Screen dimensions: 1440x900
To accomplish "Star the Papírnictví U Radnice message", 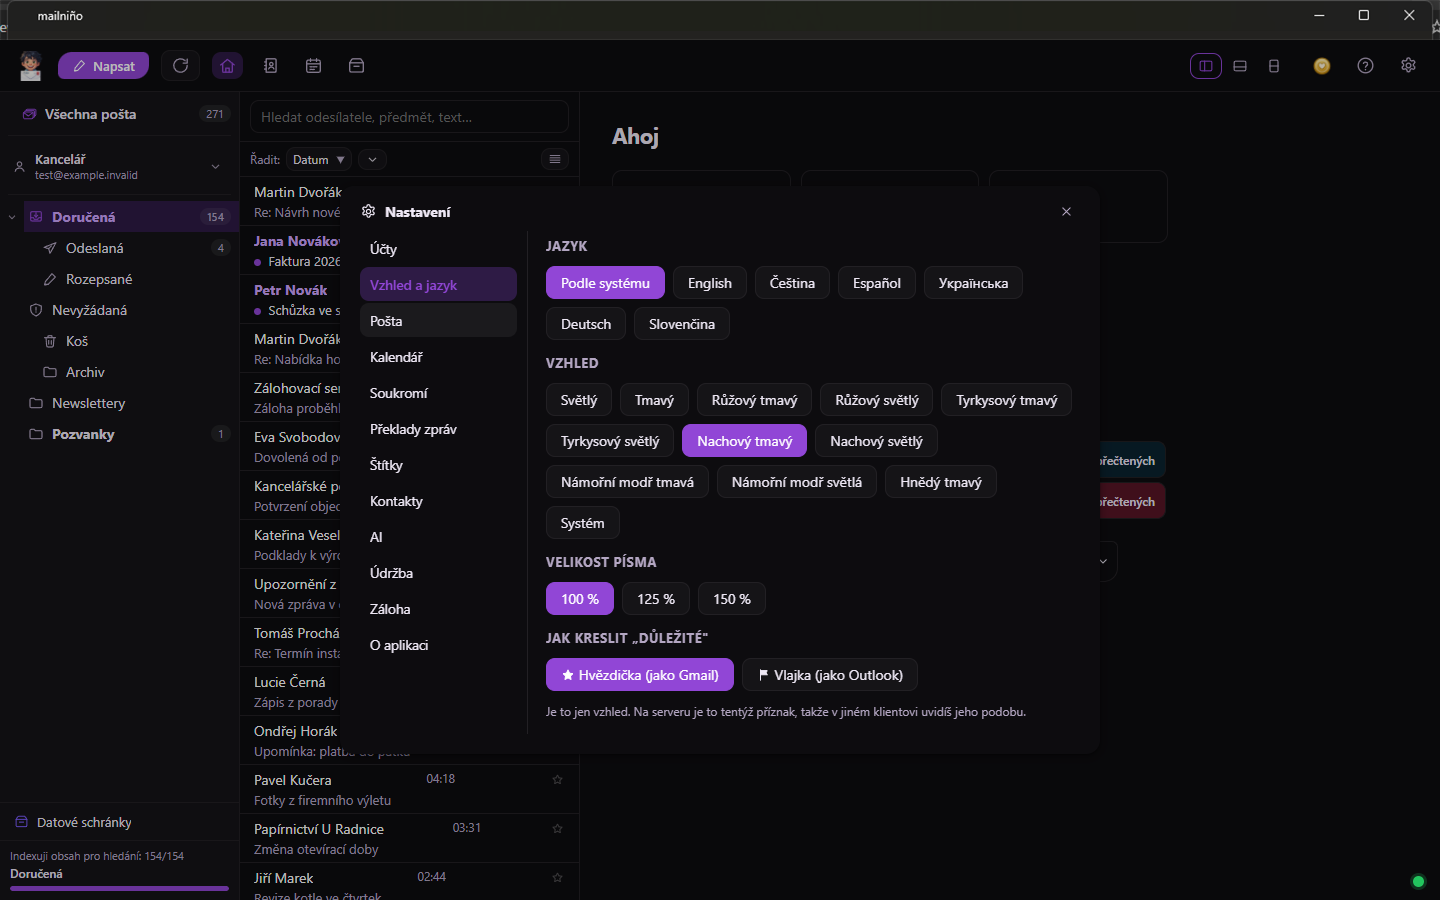I will click(558, 828).
